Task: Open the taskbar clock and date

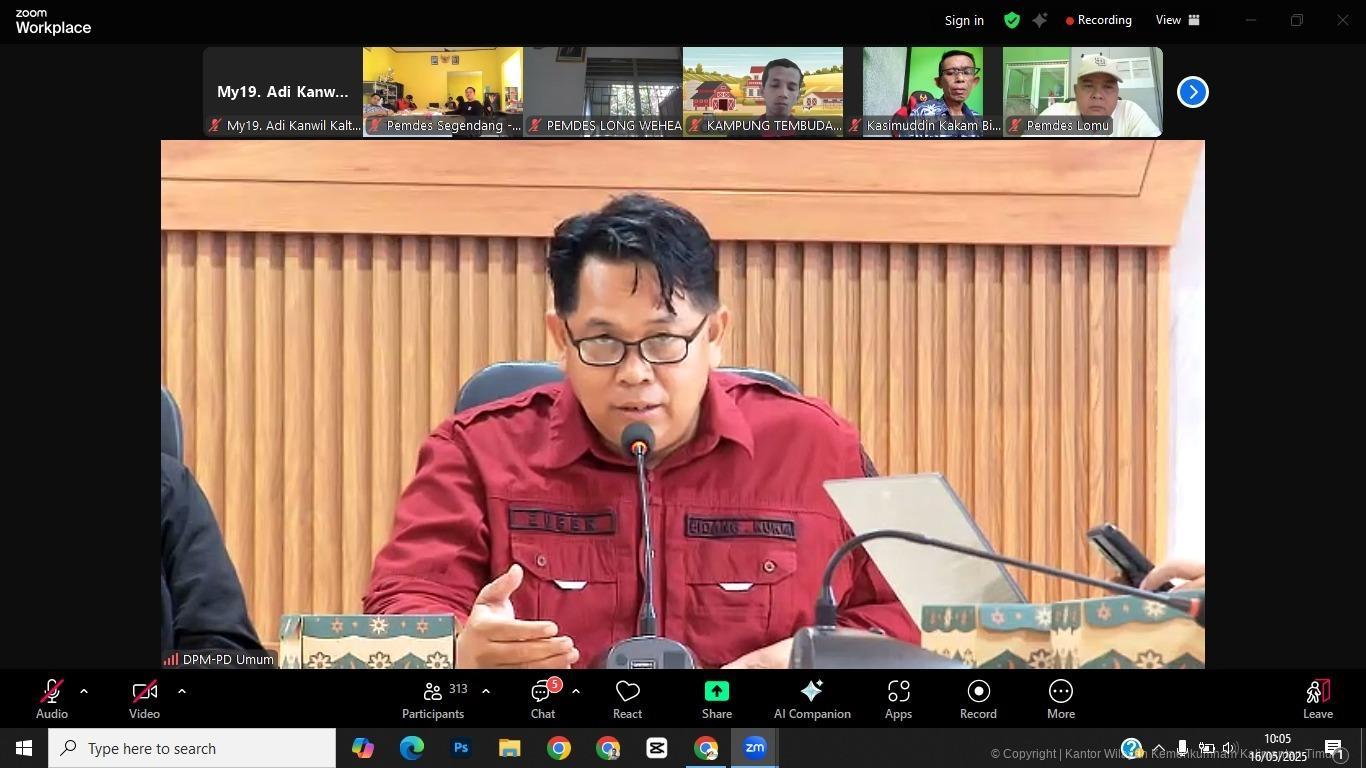Action: [1278, 748]
